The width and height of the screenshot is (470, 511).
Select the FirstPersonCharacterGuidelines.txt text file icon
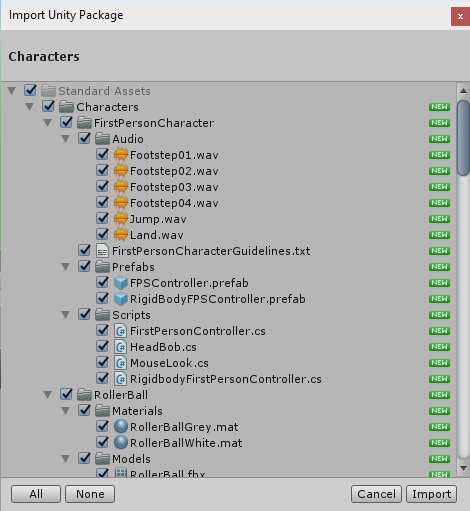pos(102,251)
